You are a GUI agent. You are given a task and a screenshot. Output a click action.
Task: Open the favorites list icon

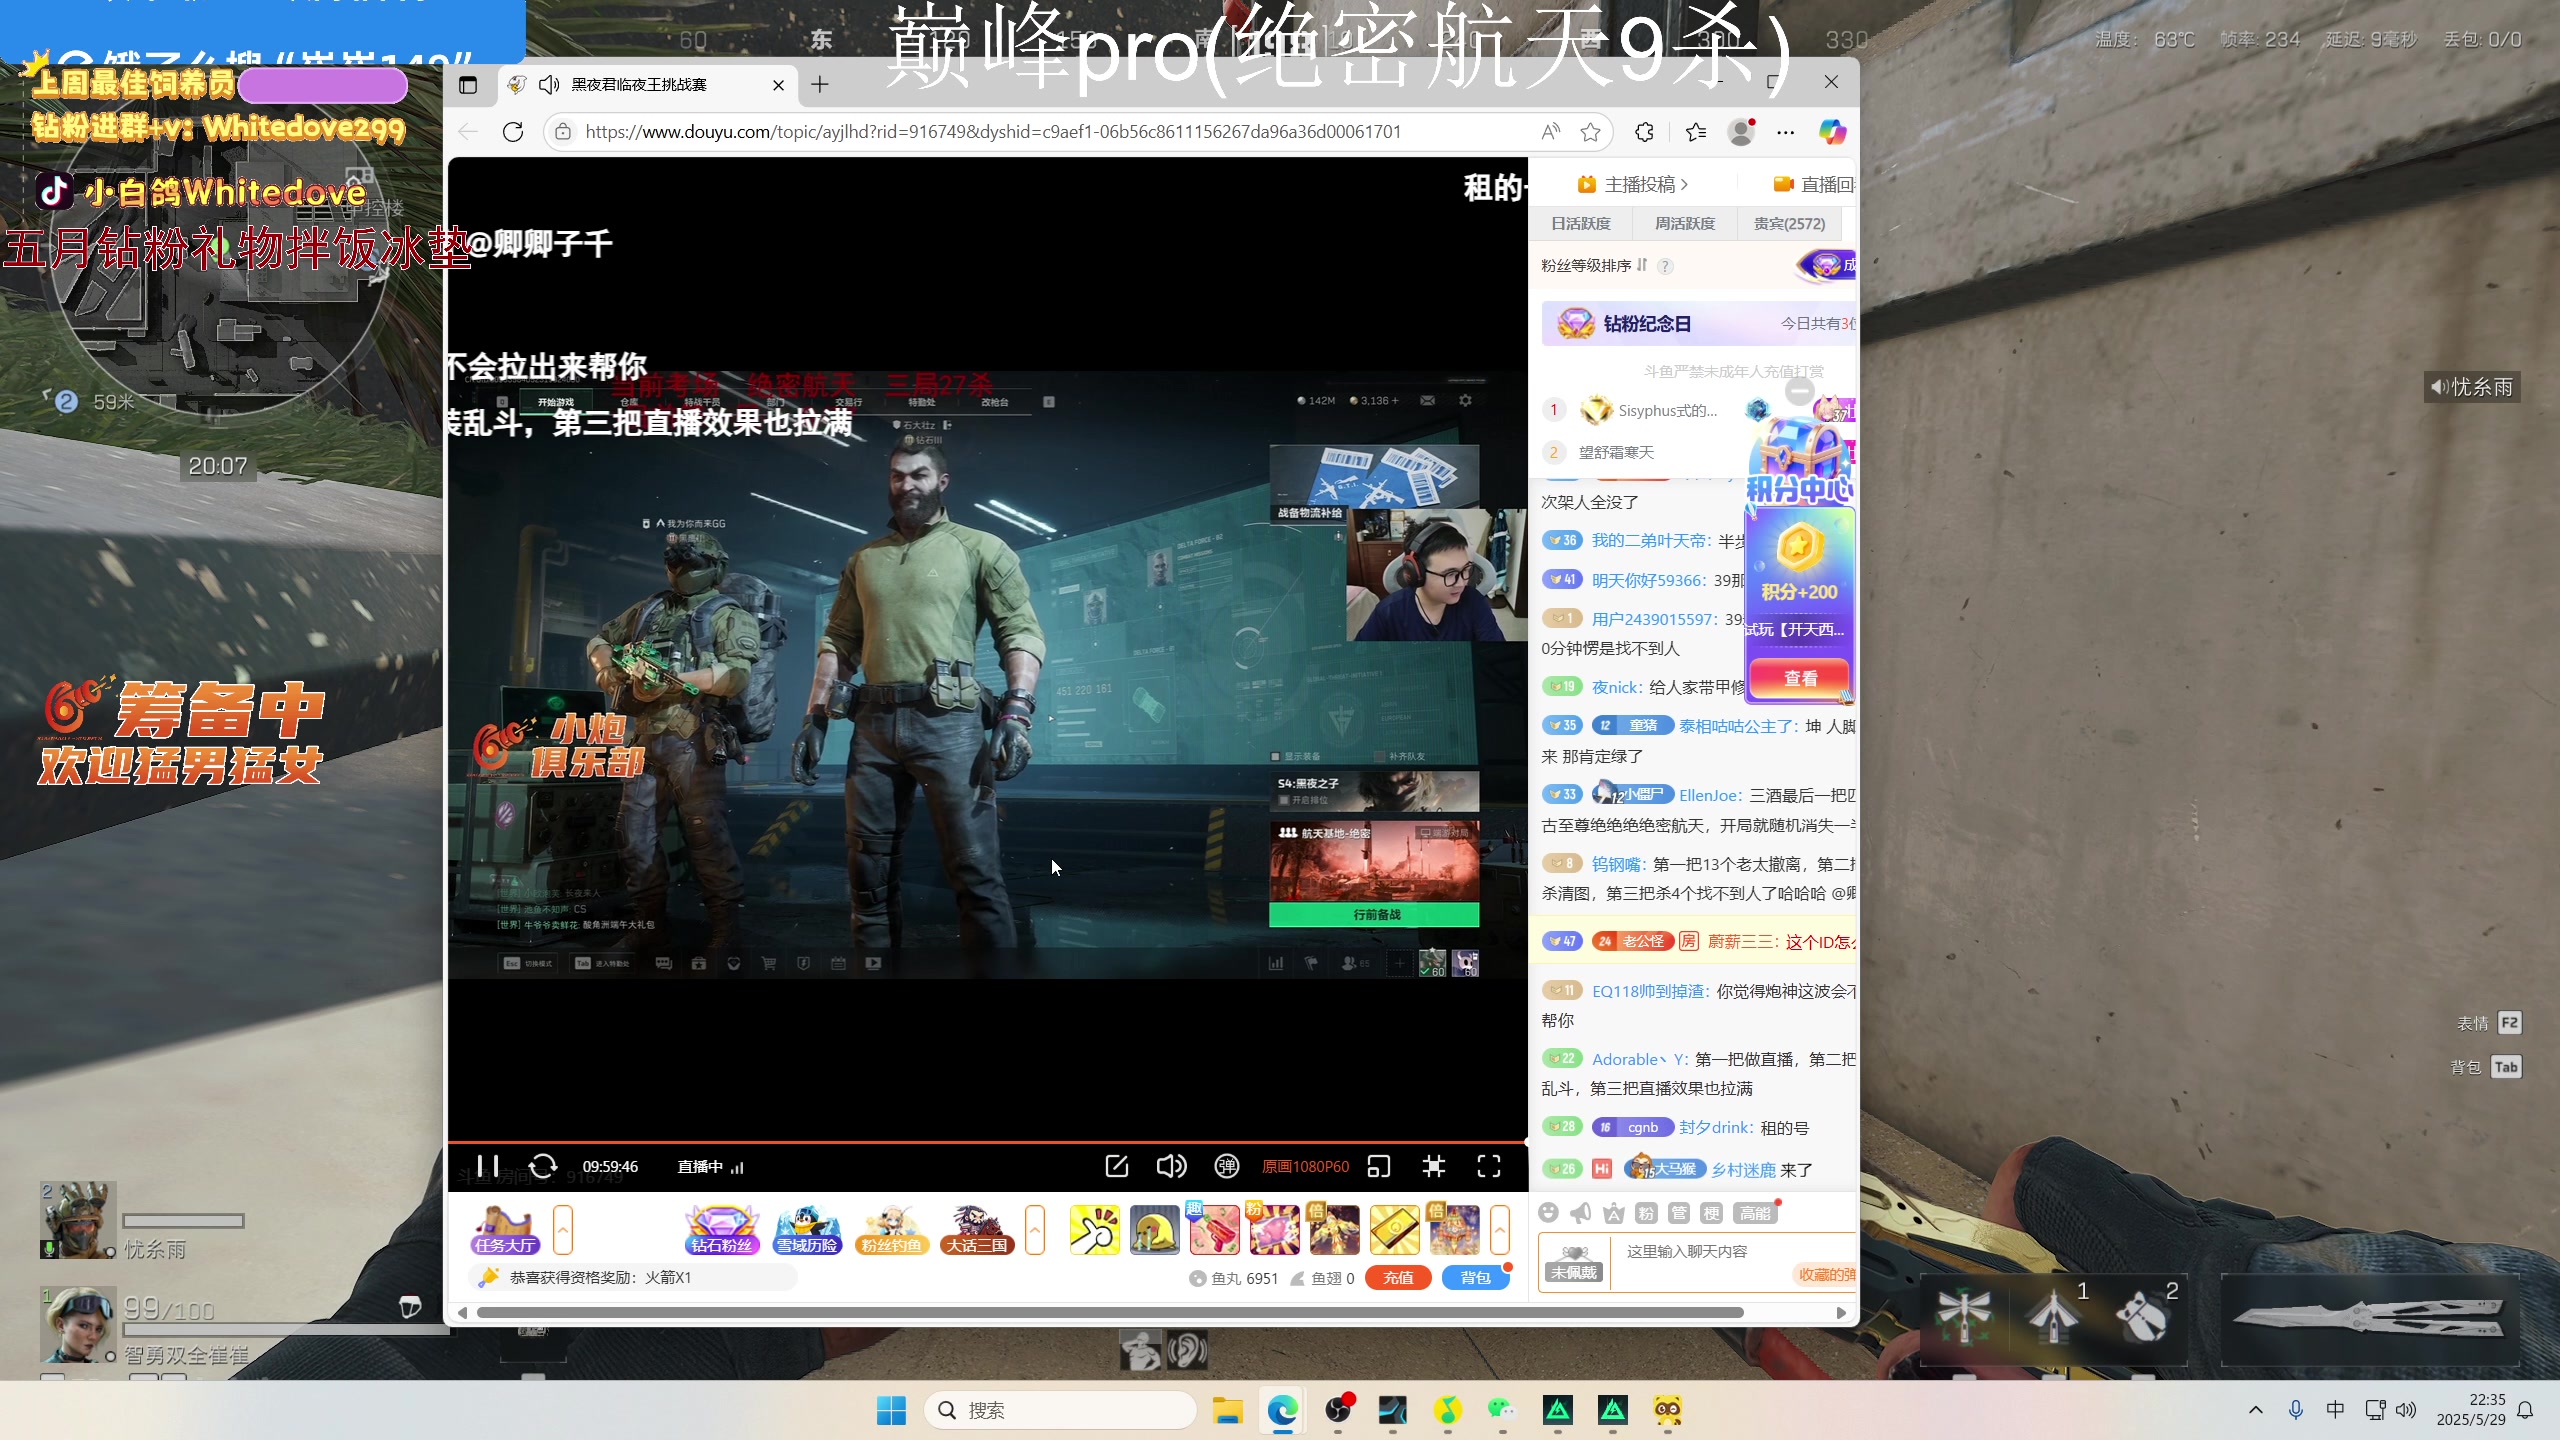(x=1696, y=132)
